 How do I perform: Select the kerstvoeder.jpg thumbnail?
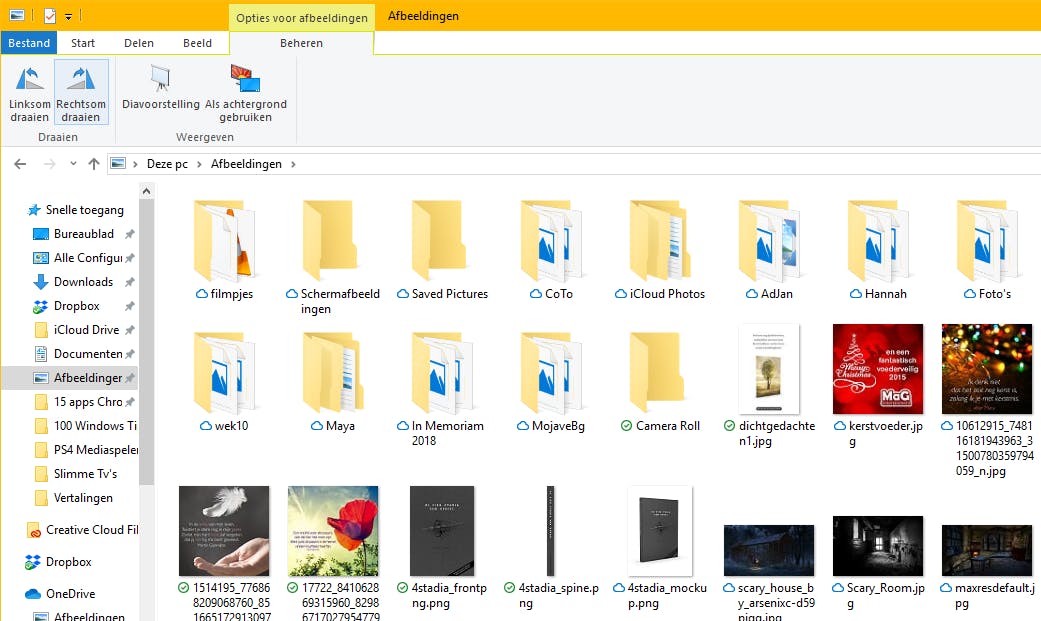(x=878, y=369)
